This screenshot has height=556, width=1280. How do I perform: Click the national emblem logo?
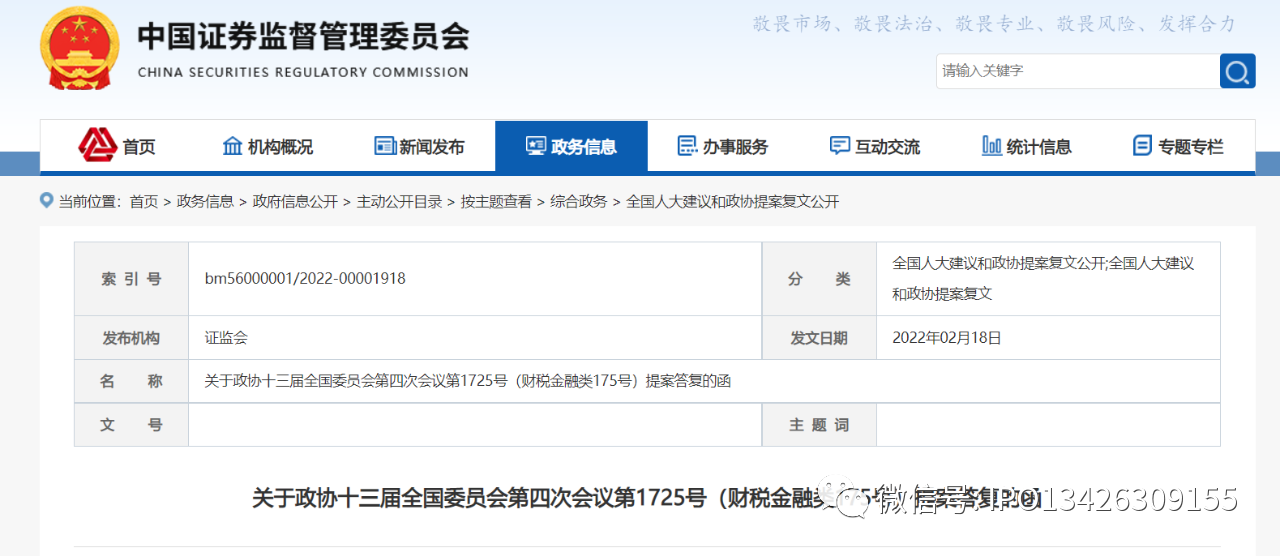pos(79,49)
